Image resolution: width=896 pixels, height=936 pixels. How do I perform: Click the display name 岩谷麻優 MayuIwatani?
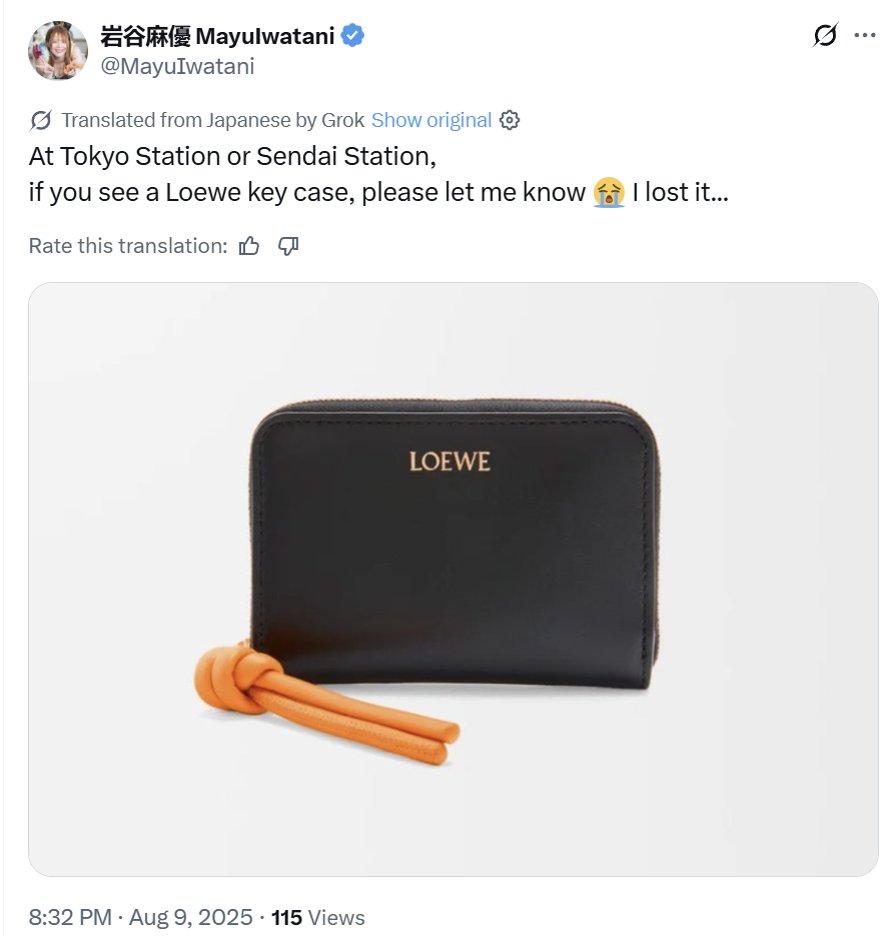click(x=217, y=36)
